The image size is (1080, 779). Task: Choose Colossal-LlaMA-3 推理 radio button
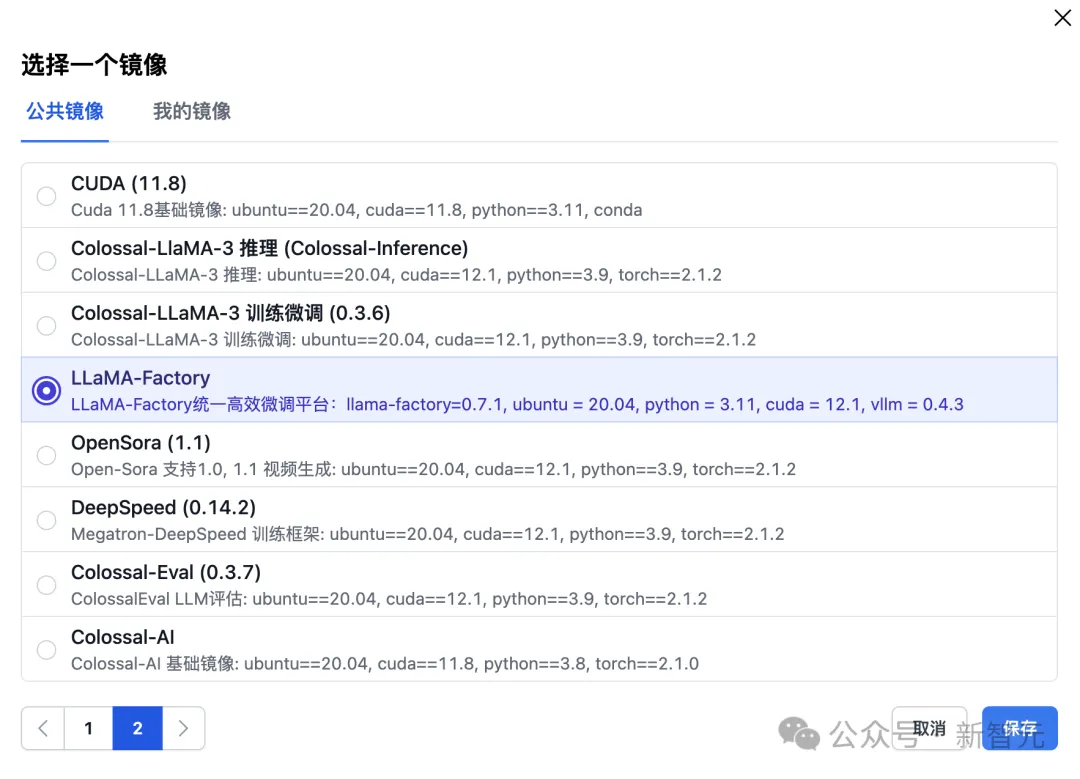click(46, 261)
